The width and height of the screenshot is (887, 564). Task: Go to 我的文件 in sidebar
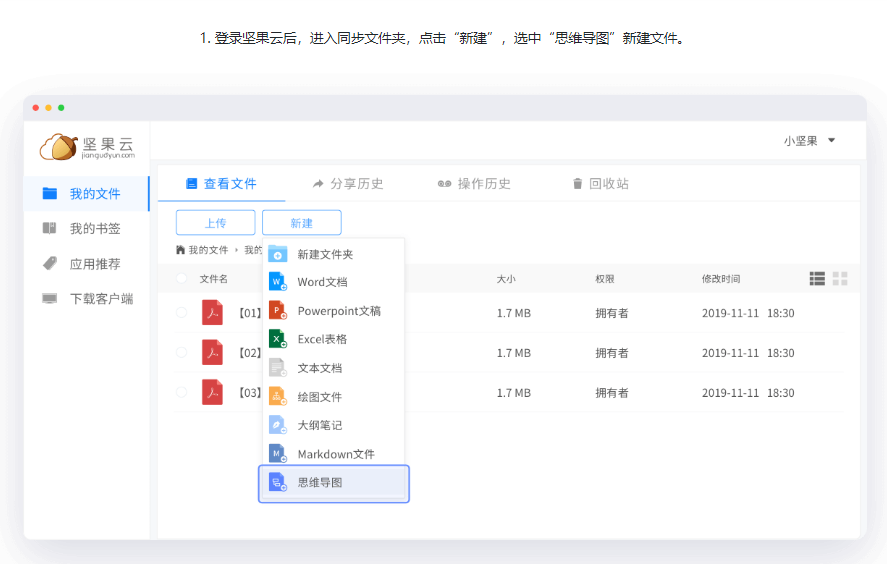86,193
